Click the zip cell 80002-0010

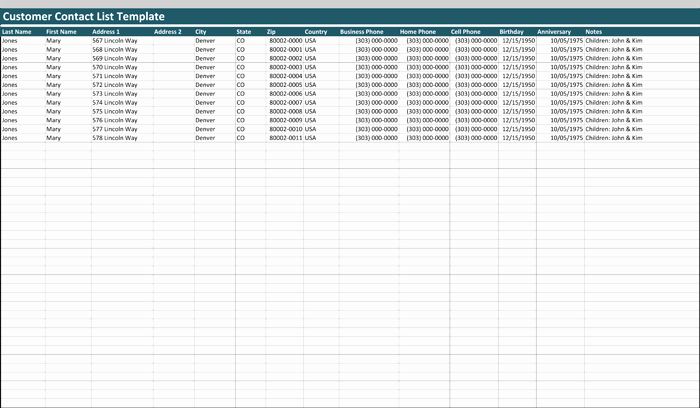click(286, 129)
